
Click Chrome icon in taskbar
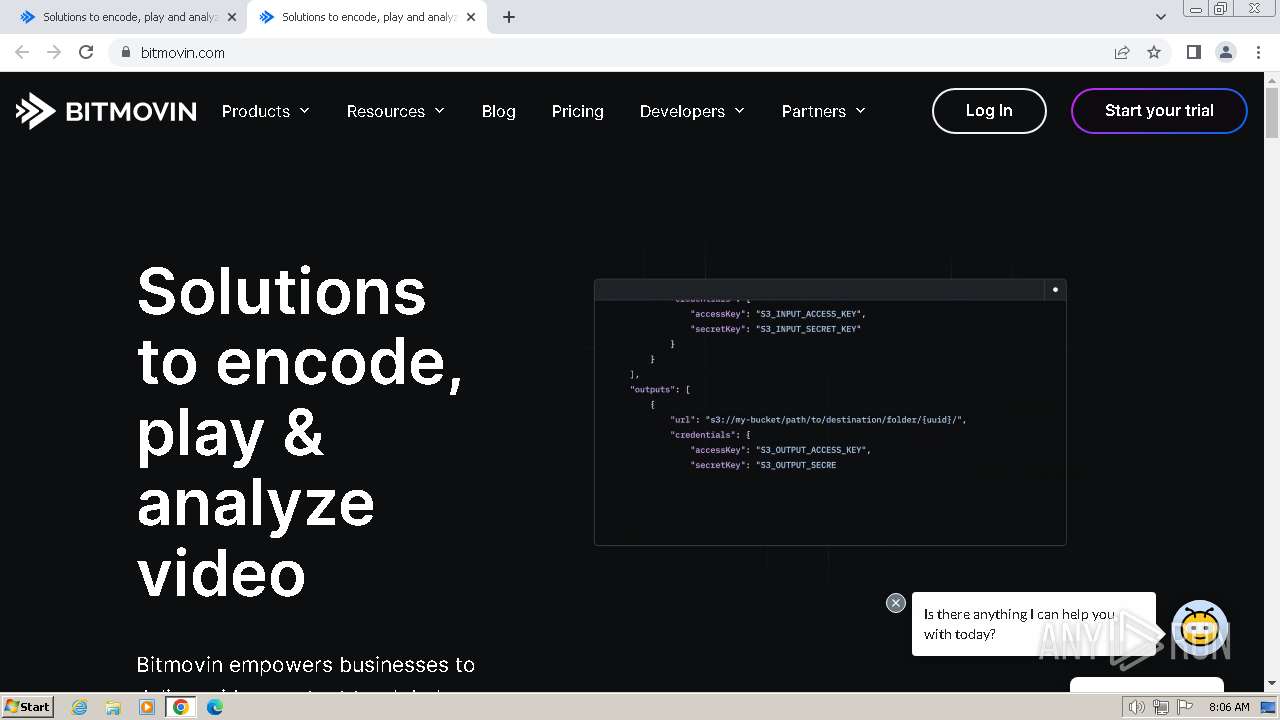click(x=181, y=707)
